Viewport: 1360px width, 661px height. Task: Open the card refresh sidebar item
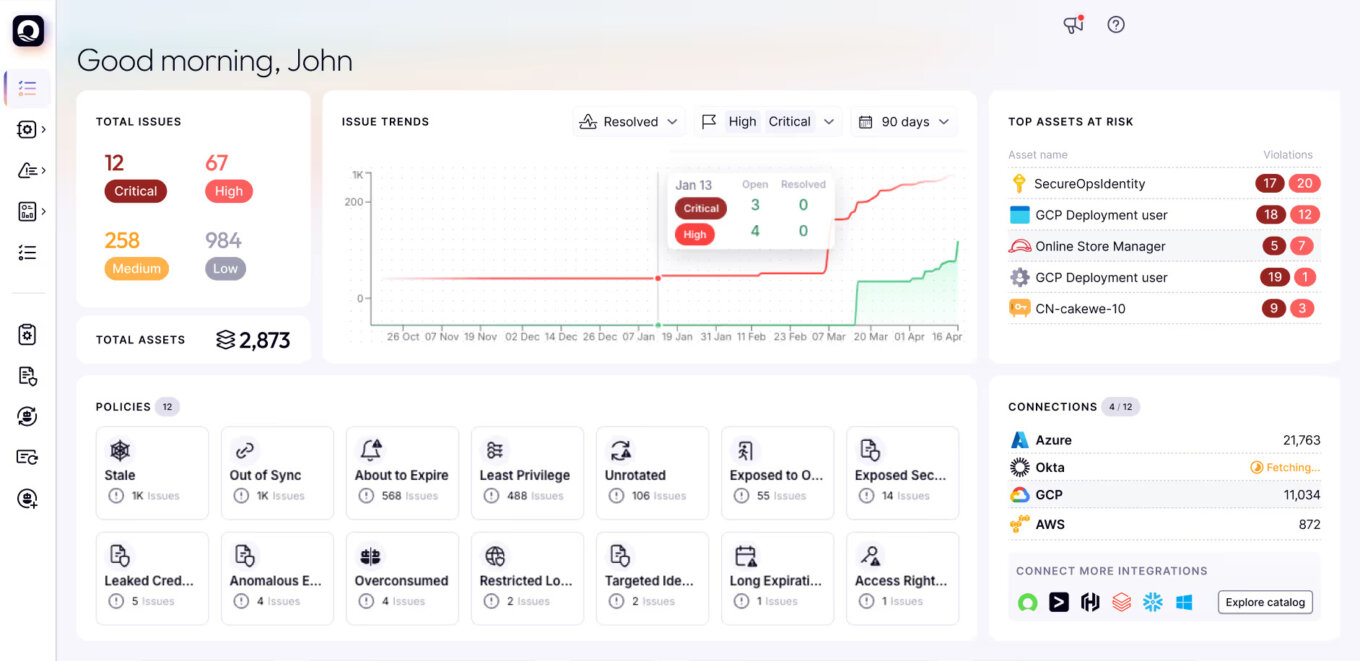point(28,457)
